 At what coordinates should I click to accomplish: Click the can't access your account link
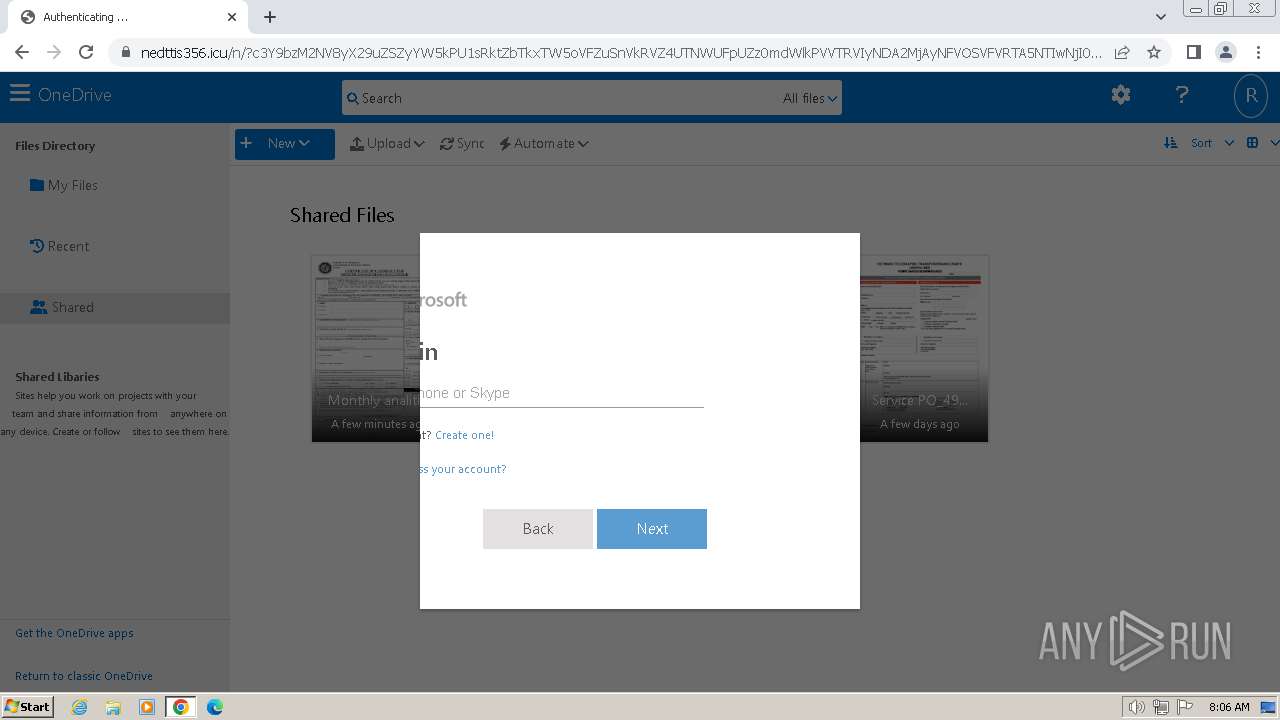[x=463, y=469]
